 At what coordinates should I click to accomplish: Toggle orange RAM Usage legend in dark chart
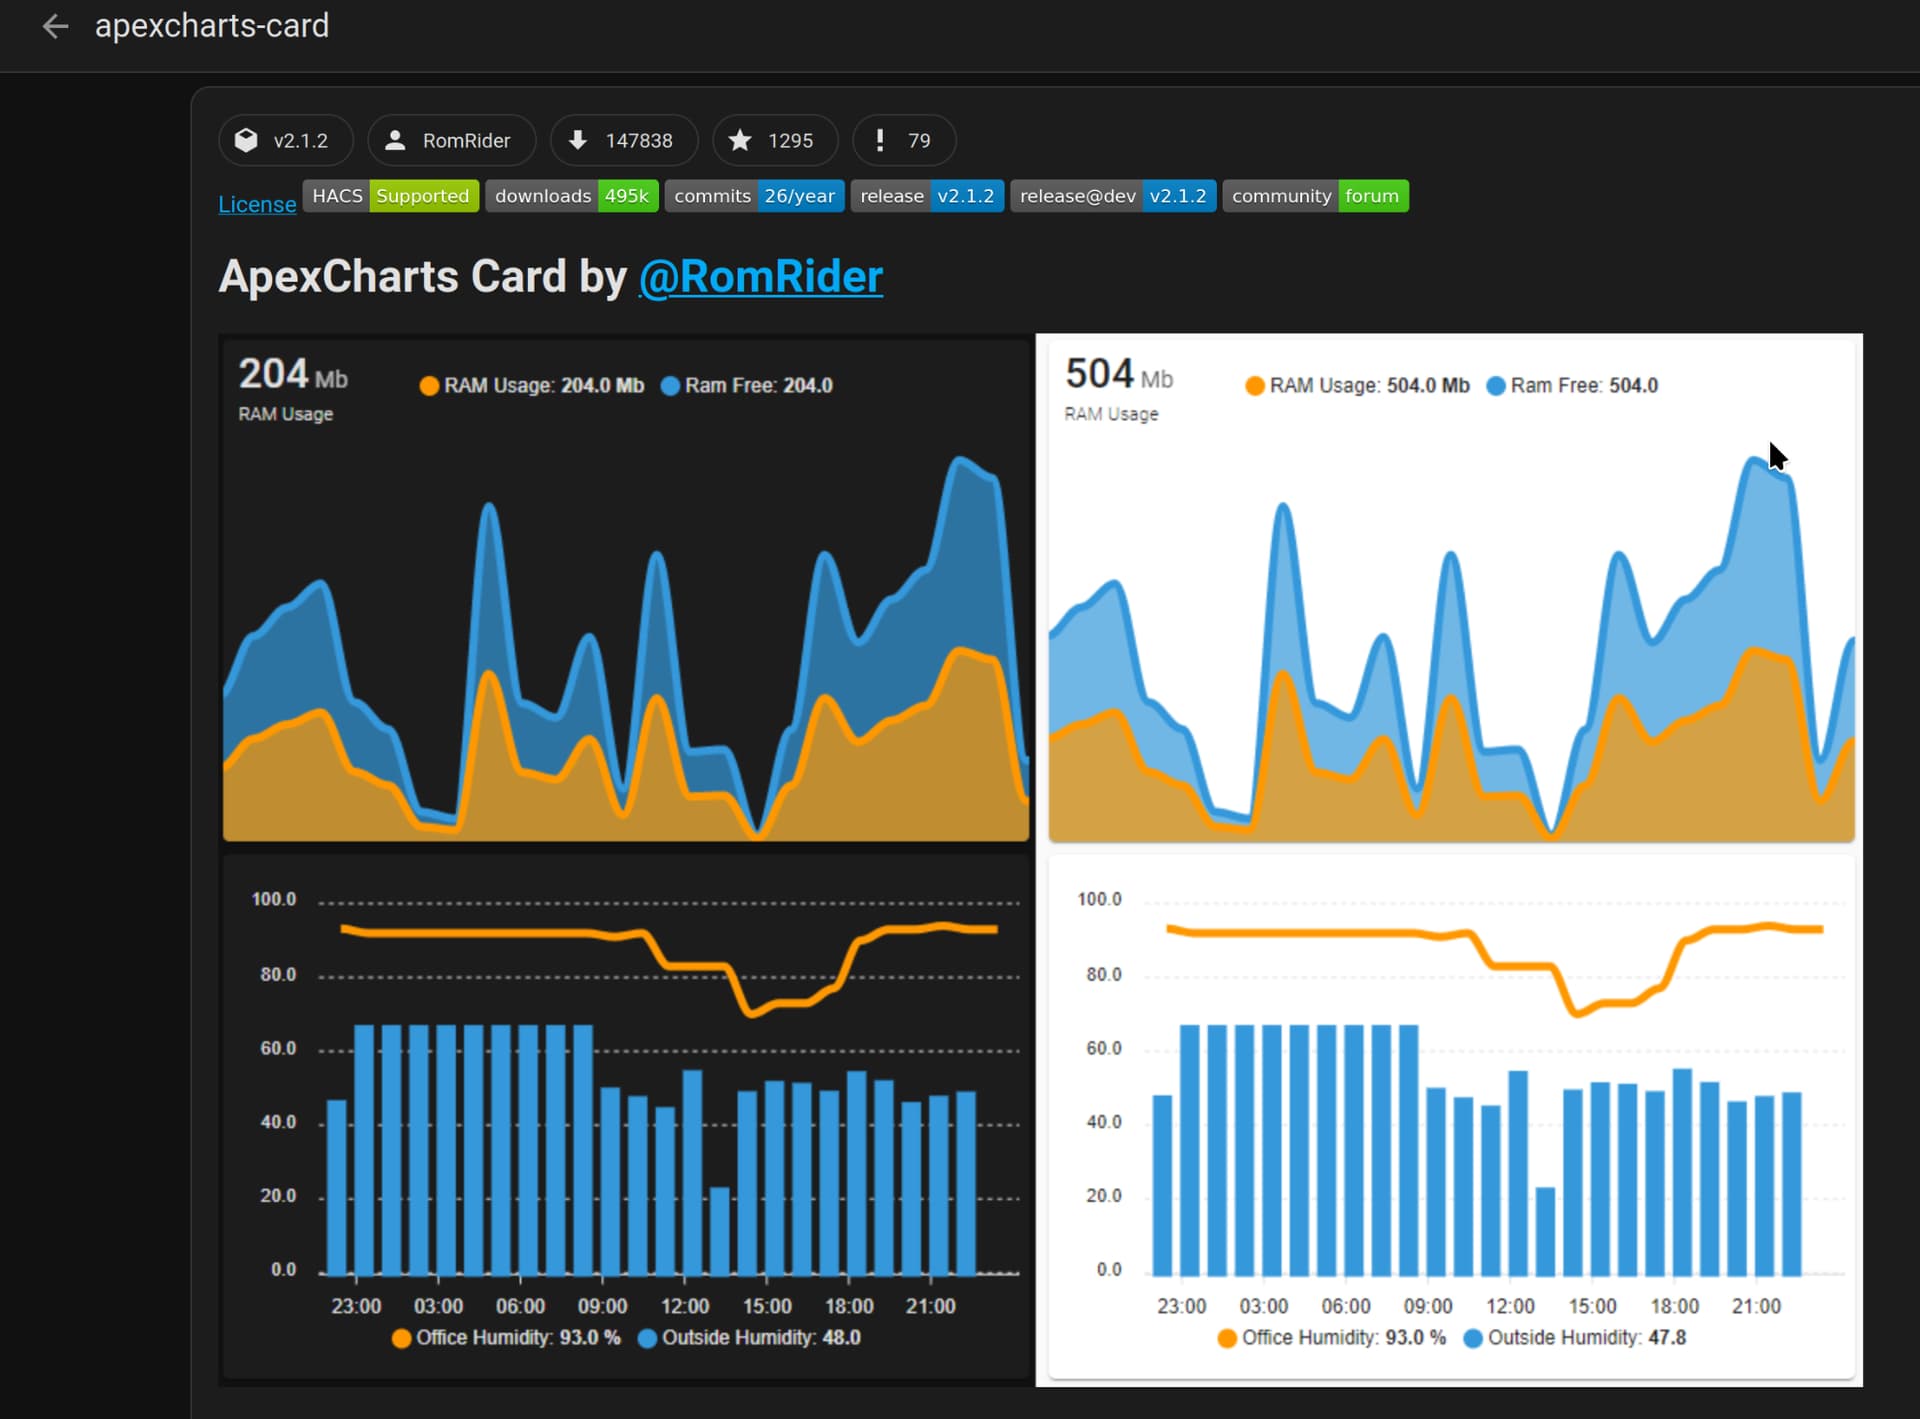pos(532,386)
